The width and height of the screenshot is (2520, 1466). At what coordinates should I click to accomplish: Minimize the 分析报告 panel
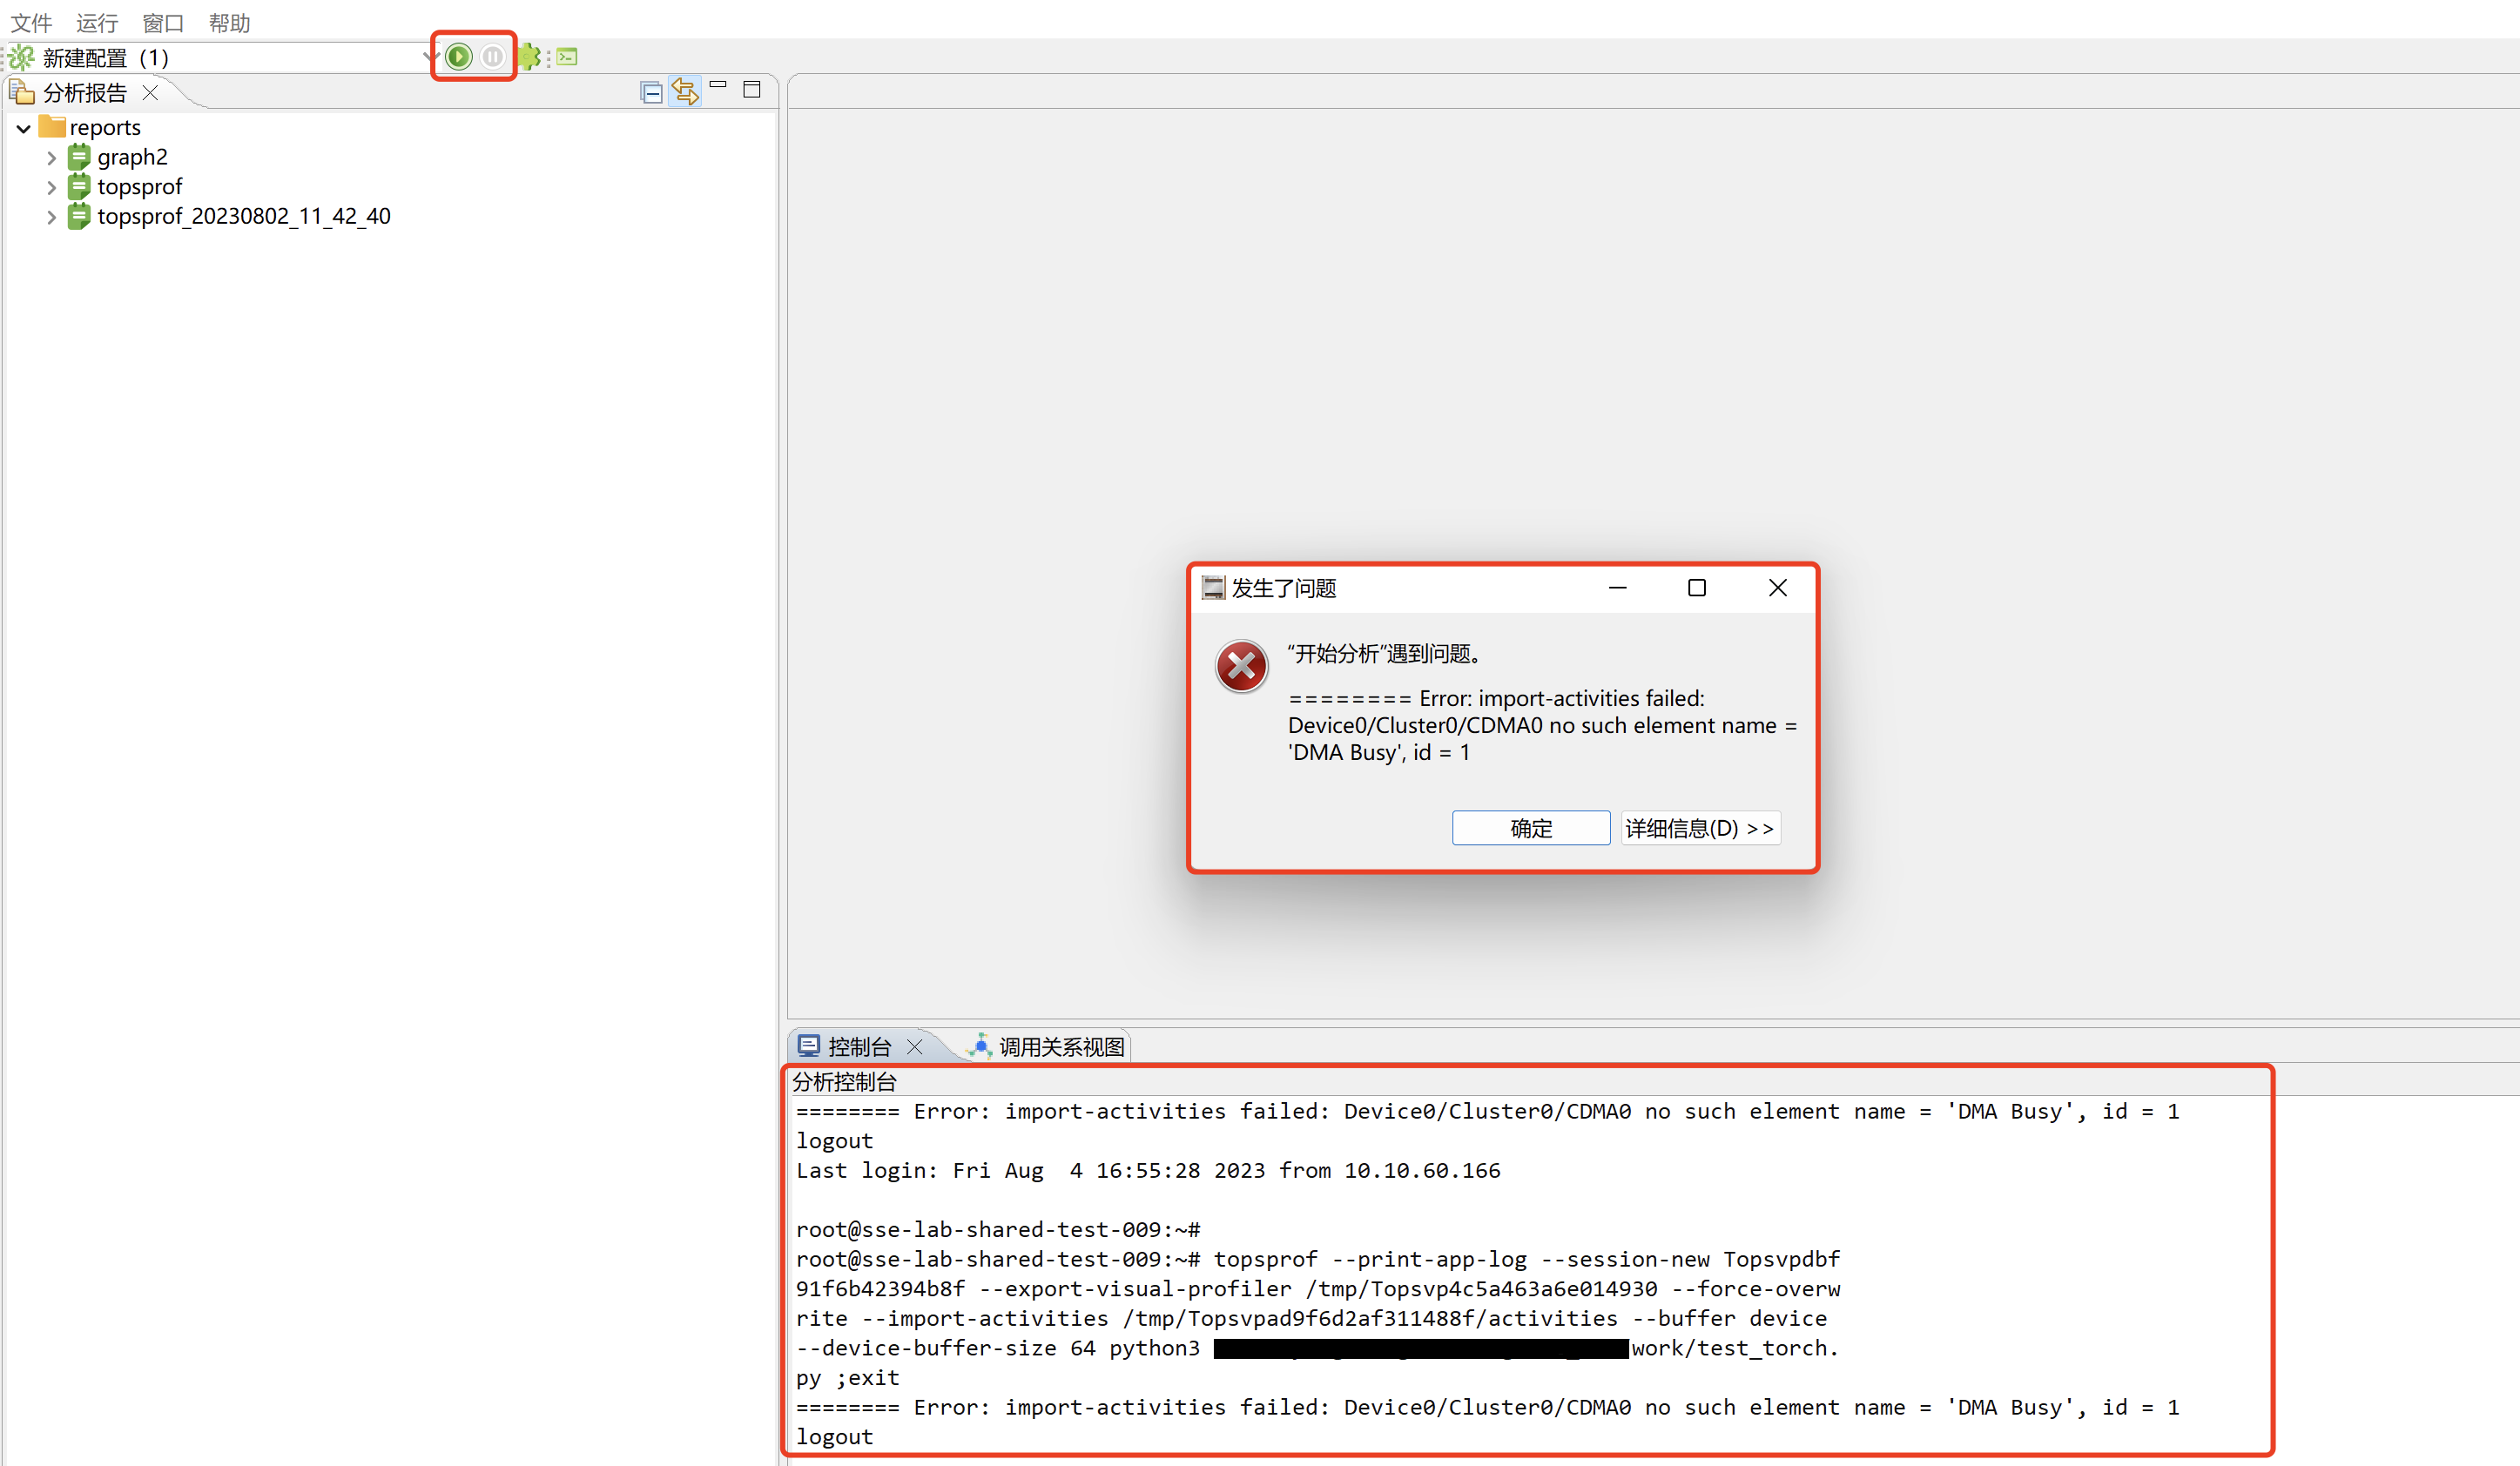[x=718, y=86]
